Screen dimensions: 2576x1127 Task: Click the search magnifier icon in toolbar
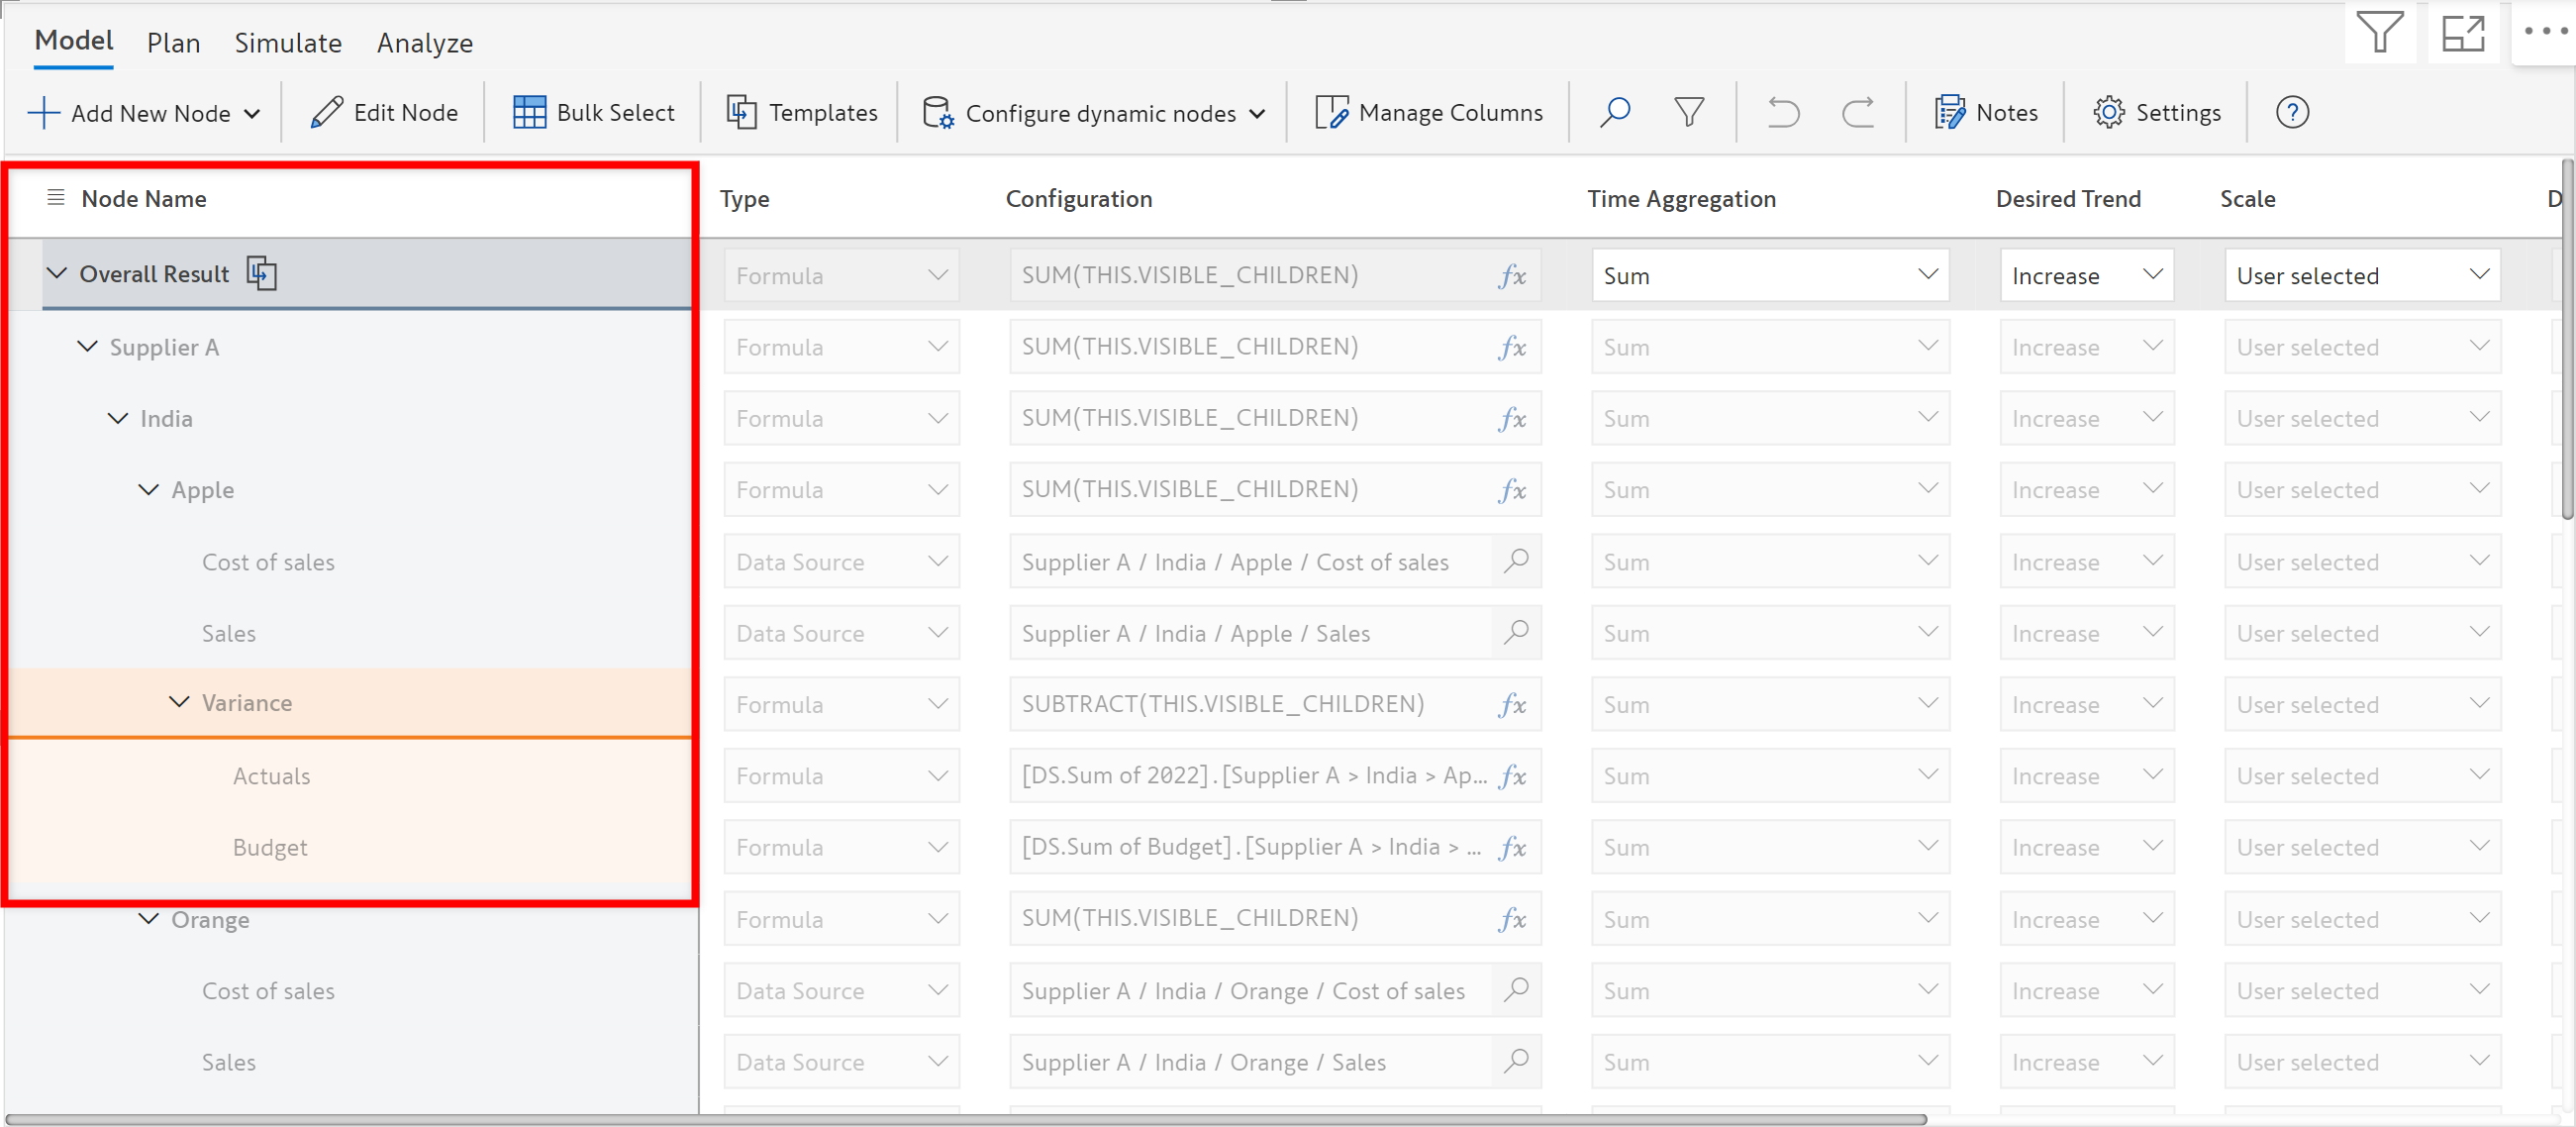coord(1614,112)
